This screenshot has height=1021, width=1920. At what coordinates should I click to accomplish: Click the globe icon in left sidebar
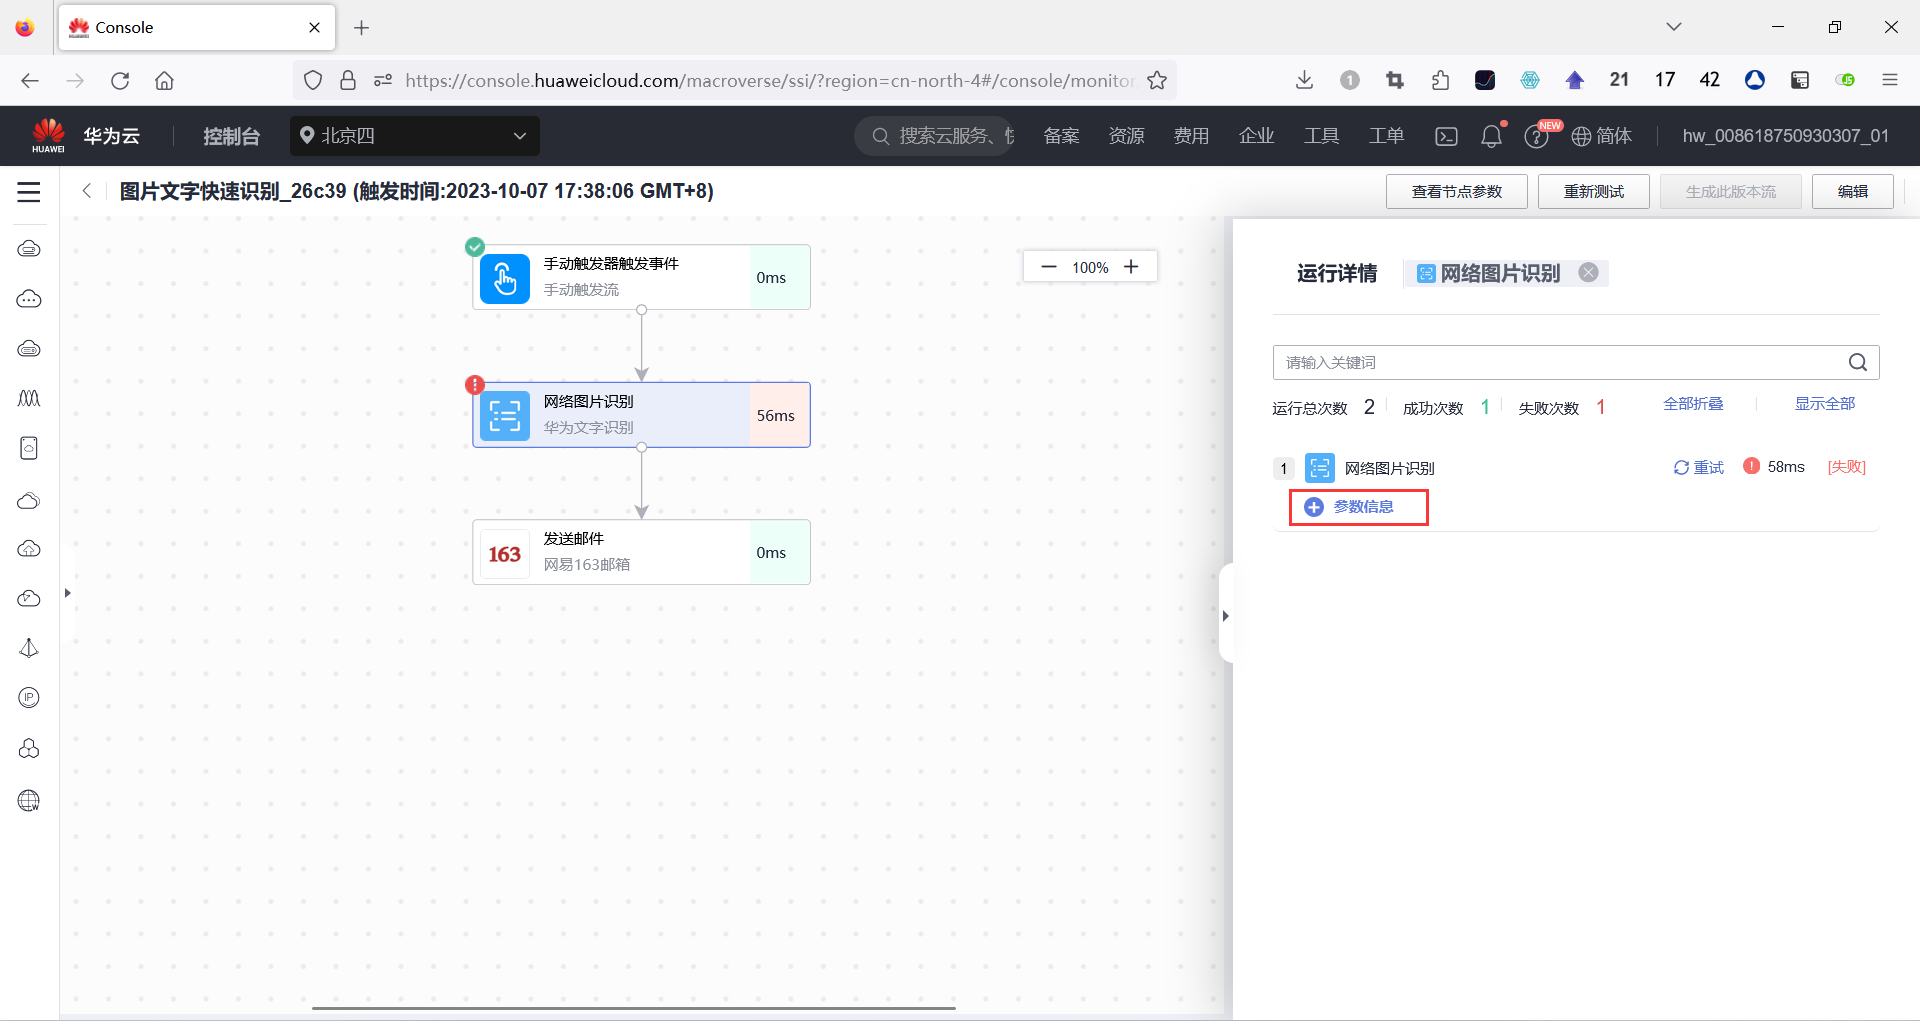pyautogui.click(x=29, y=800)
